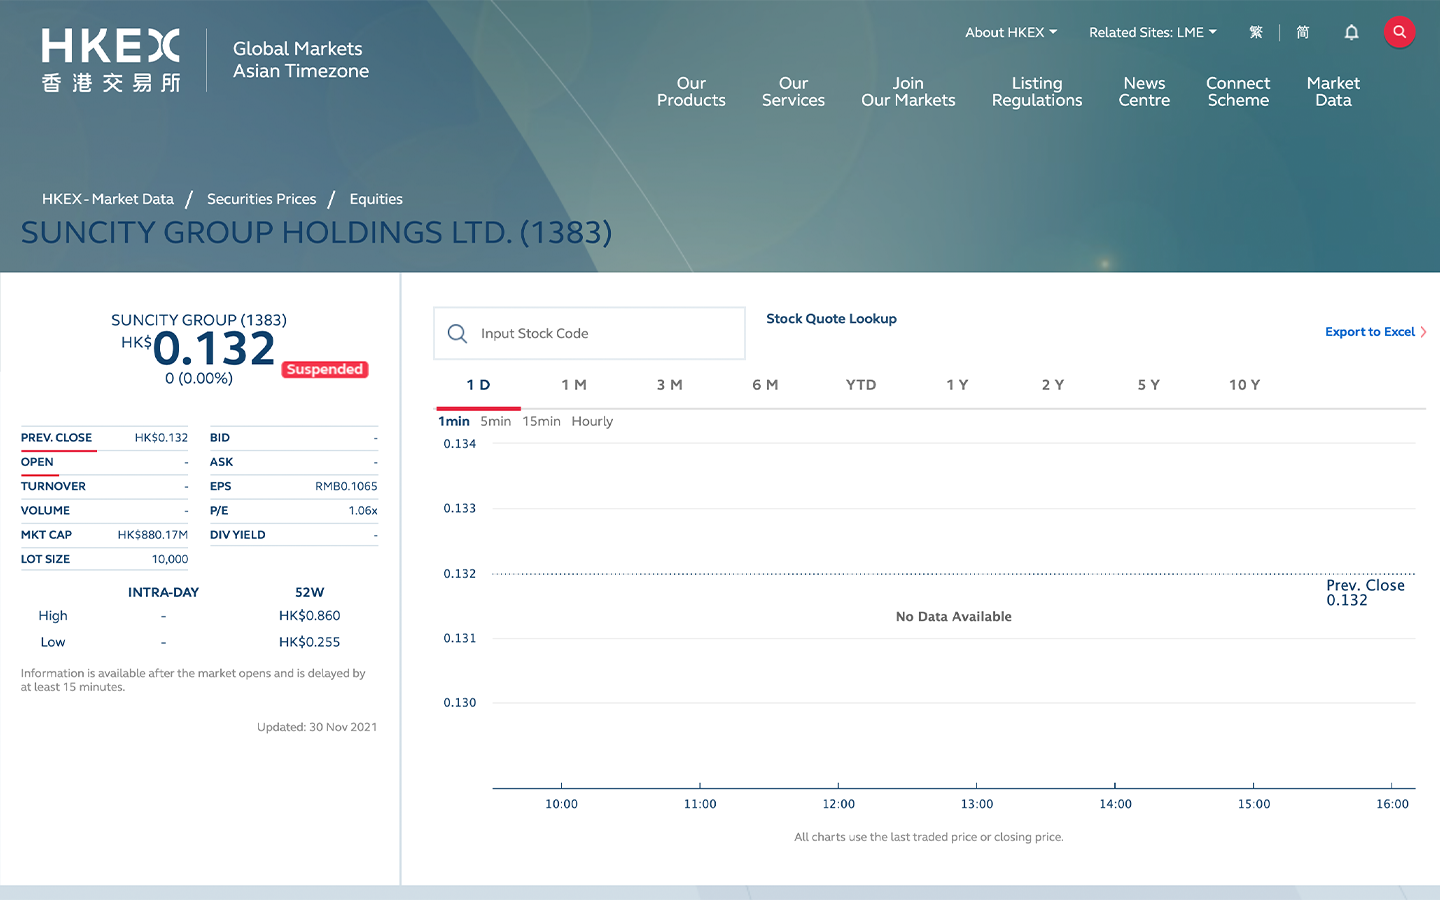
Task: Click the LOT SIZE value 10,000
Action: click(170, 559)
